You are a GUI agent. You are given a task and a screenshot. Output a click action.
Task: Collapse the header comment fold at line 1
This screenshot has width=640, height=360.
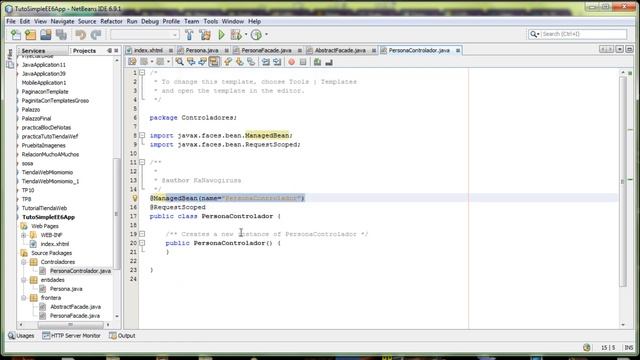coord(142,73)
